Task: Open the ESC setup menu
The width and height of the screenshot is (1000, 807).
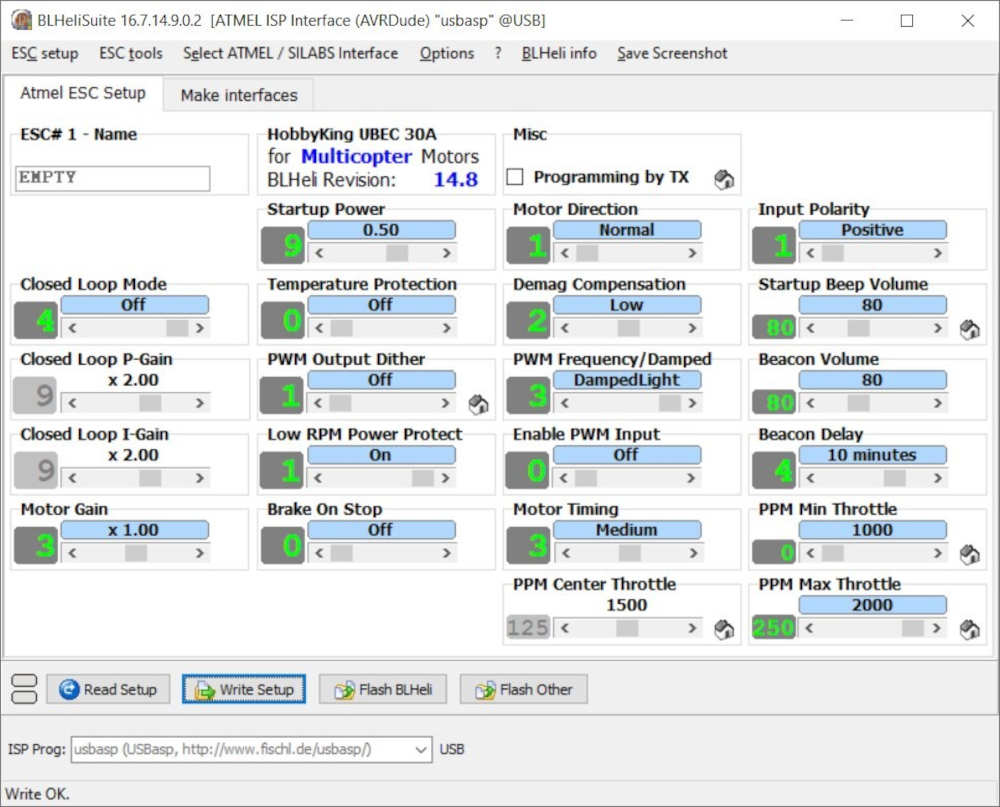Action: 45,54
